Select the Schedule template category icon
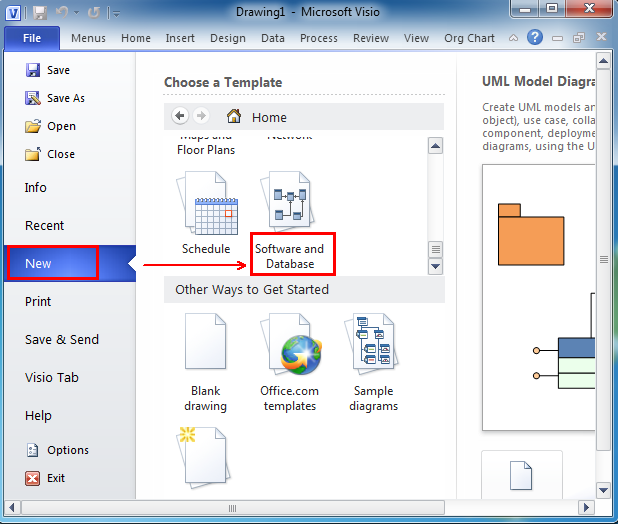 point(208,204)
